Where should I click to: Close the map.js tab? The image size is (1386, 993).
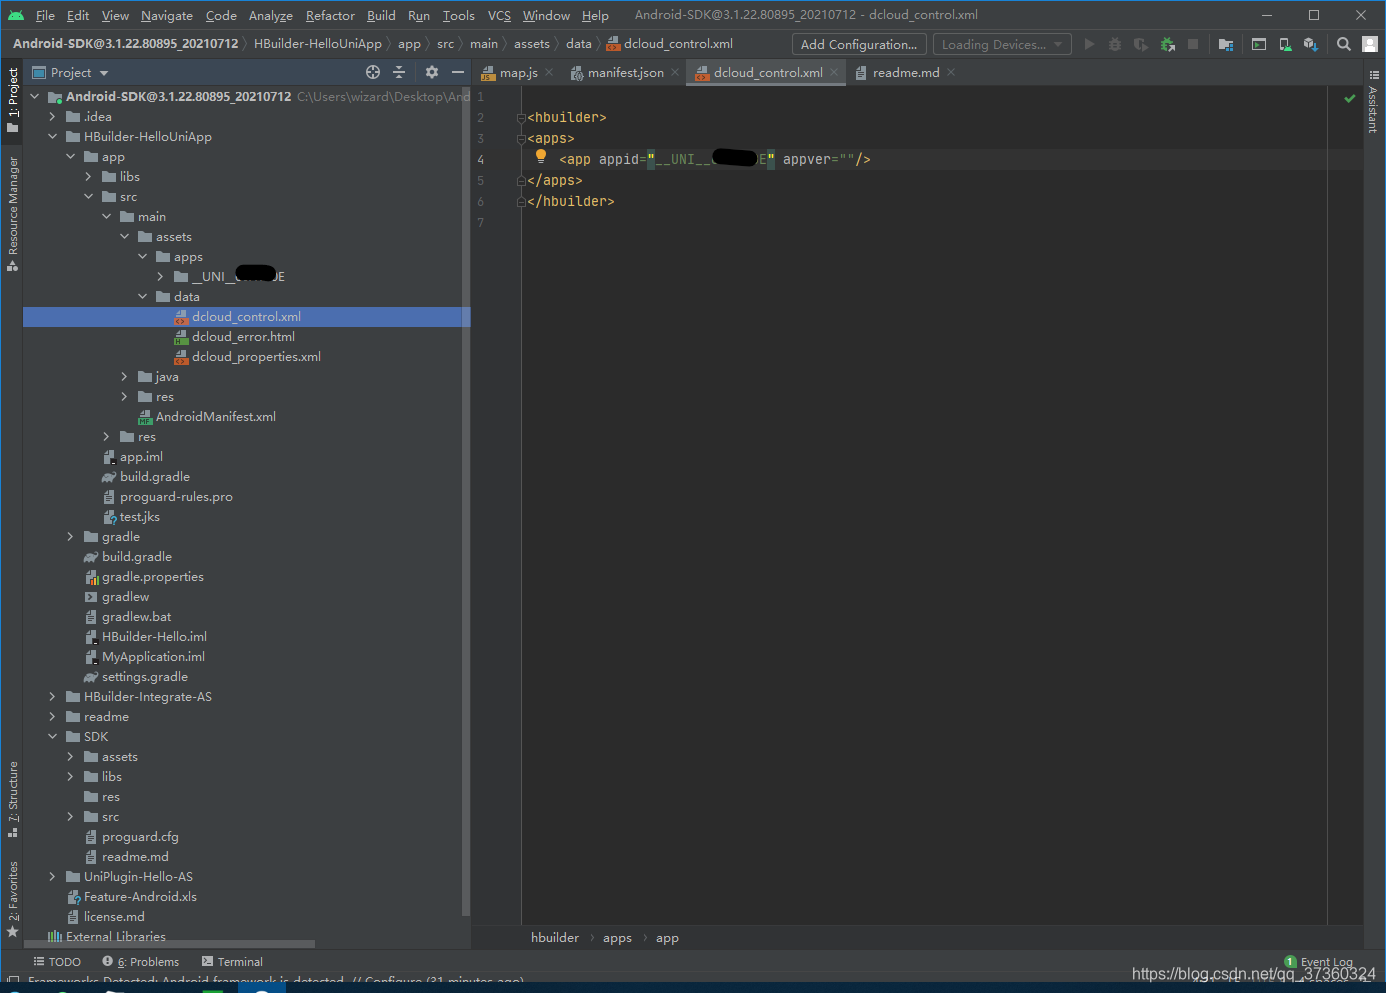[549, 72]
